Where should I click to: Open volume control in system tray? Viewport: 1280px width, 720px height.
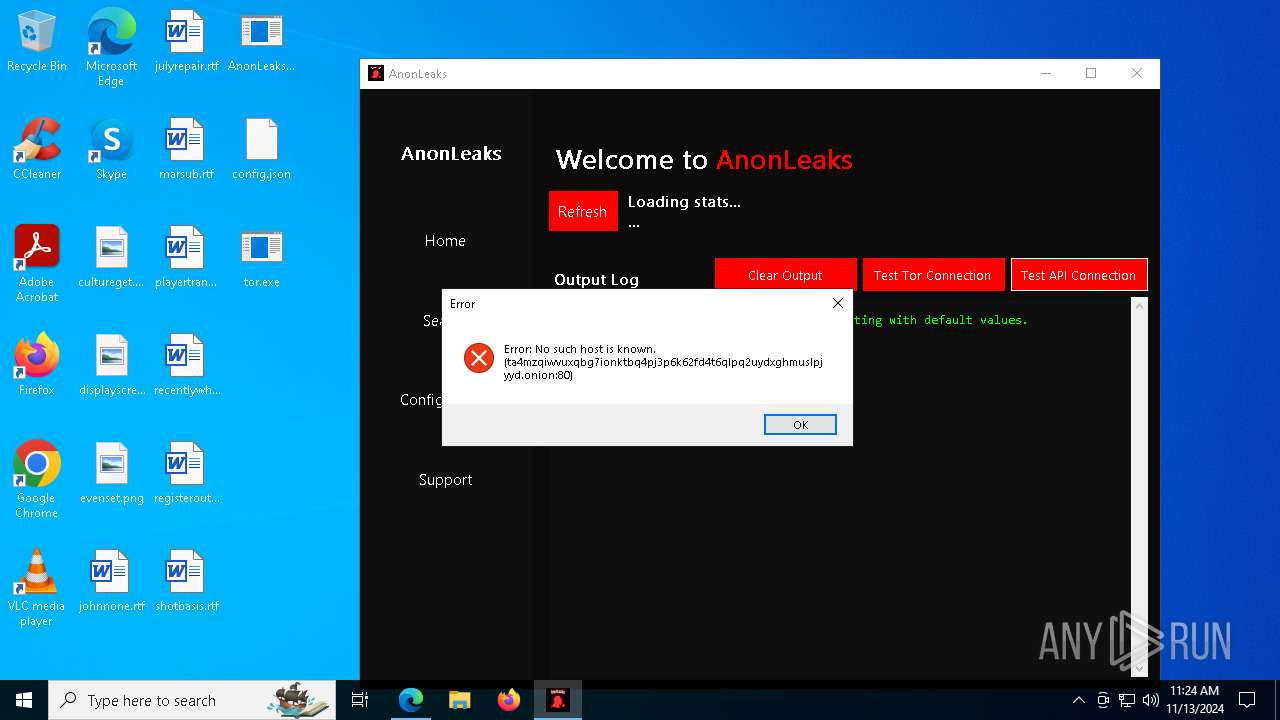pos(1151,700)
